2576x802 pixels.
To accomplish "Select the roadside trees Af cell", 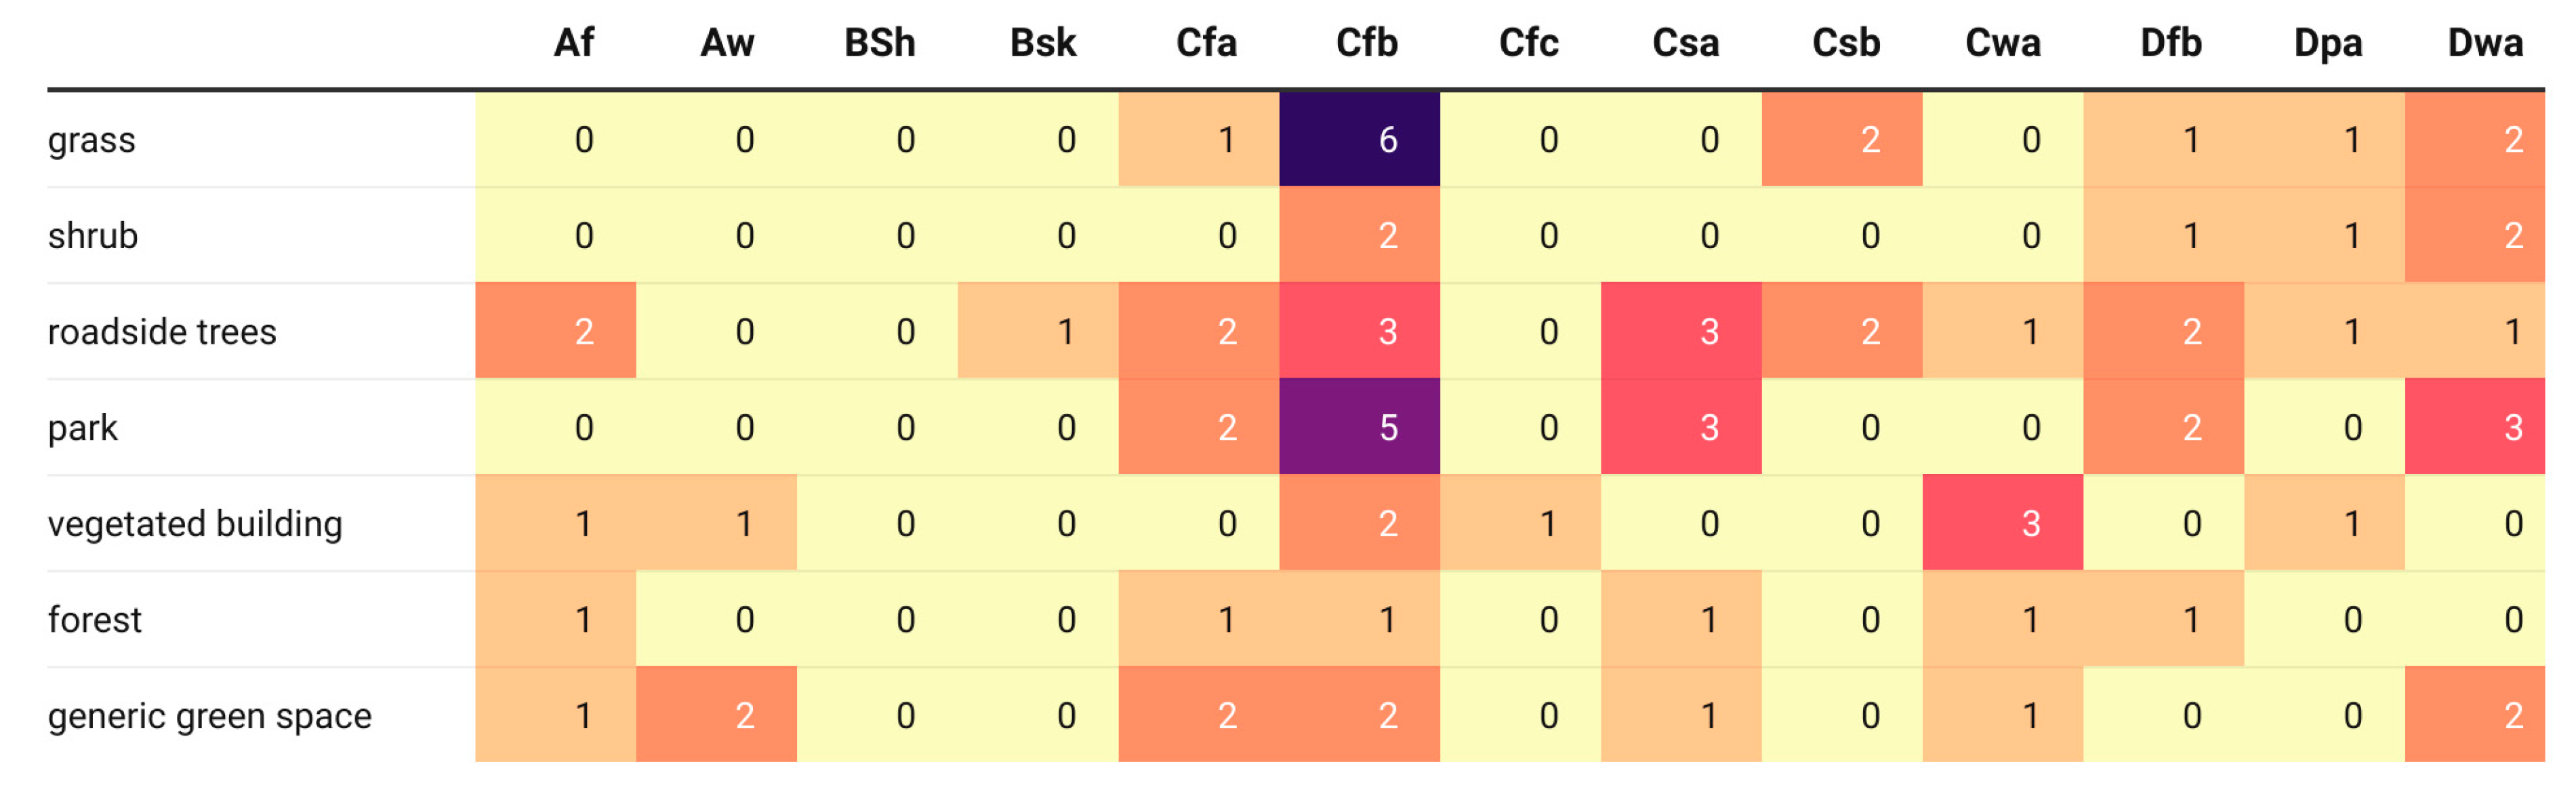I will 556,332.
